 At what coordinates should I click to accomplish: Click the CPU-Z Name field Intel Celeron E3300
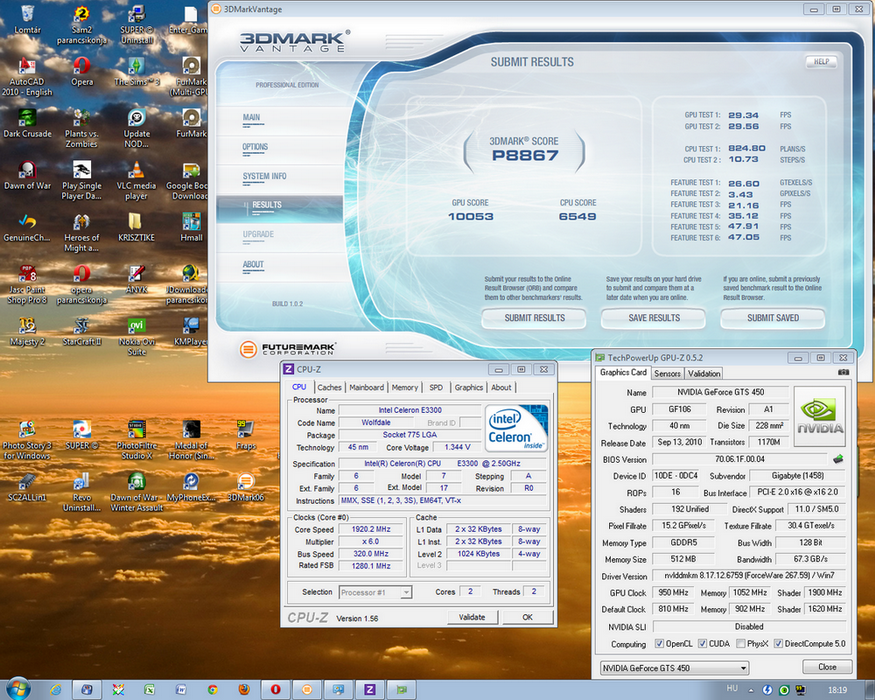pos(410,410)
